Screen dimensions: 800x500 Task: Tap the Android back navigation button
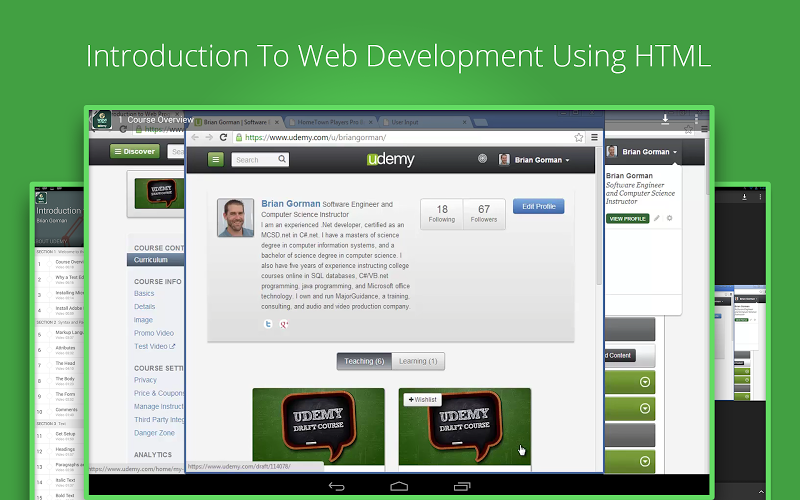337,486
